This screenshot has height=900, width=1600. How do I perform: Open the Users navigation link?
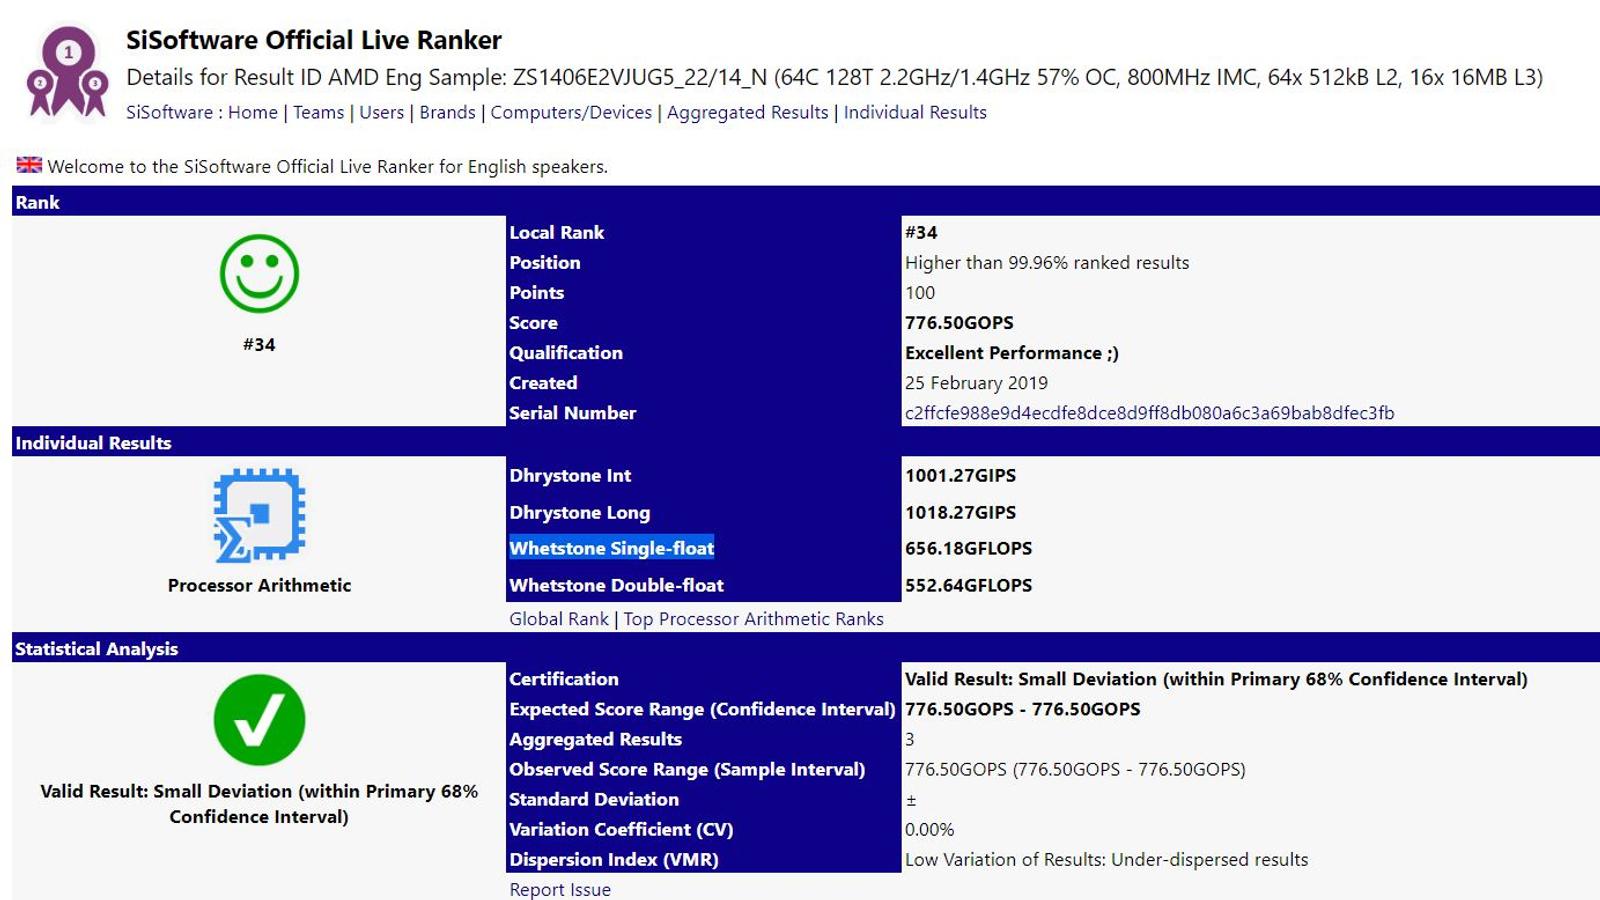(382, 113)
